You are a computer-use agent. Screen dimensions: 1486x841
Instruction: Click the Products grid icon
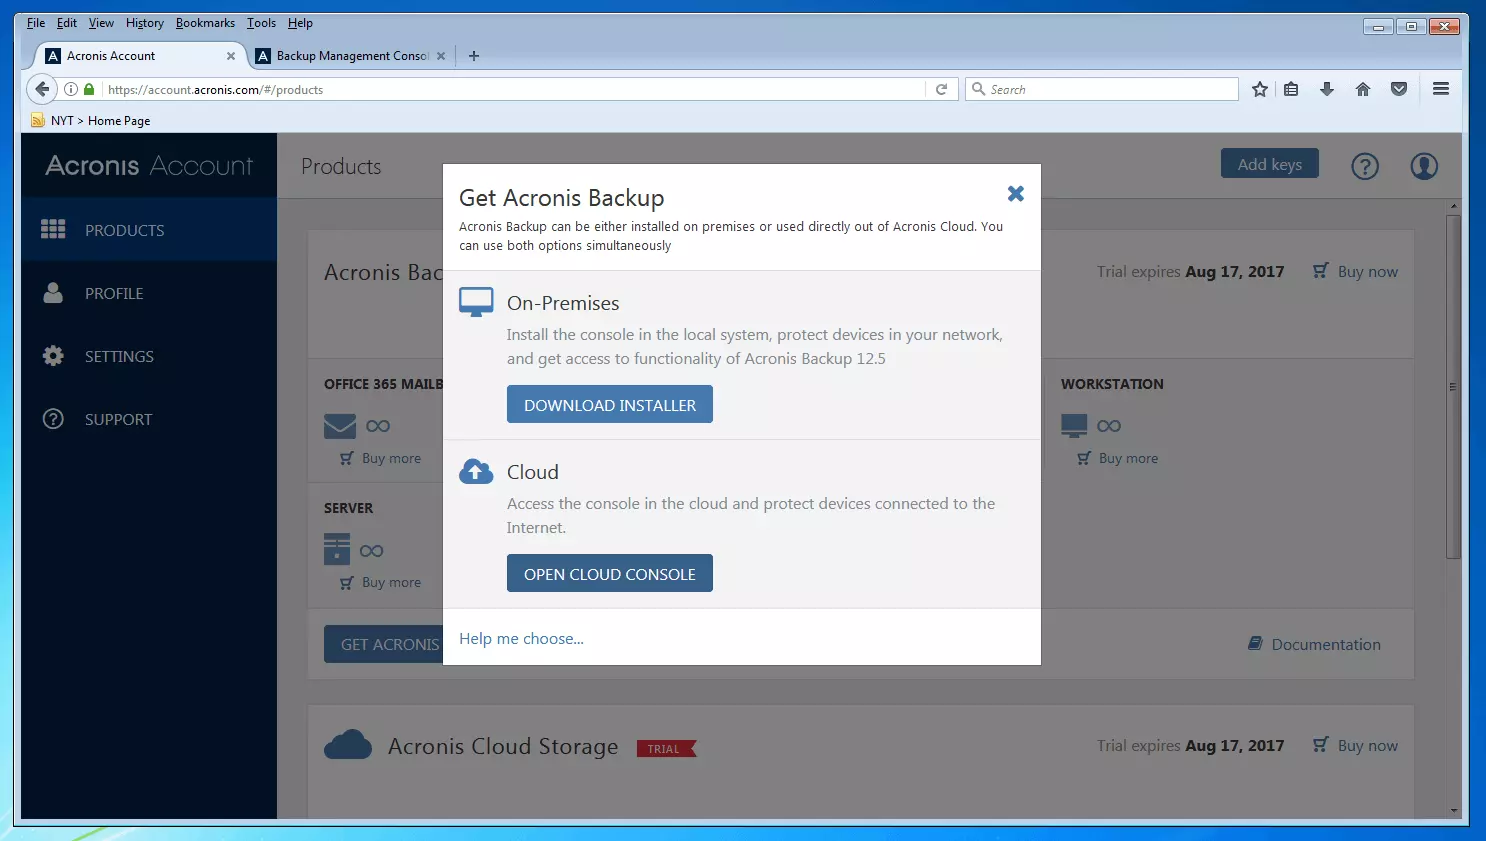point(53,230)
